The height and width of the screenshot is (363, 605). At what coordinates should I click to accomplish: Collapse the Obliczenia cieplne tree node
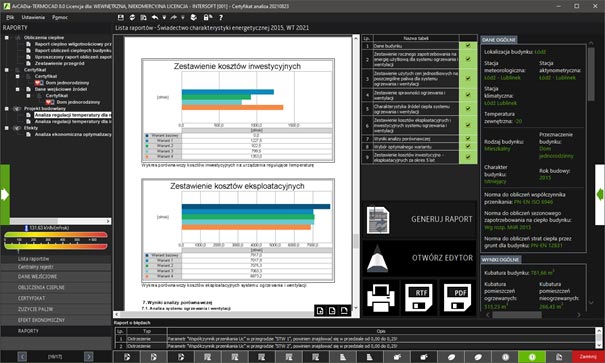tap(7, 38)
